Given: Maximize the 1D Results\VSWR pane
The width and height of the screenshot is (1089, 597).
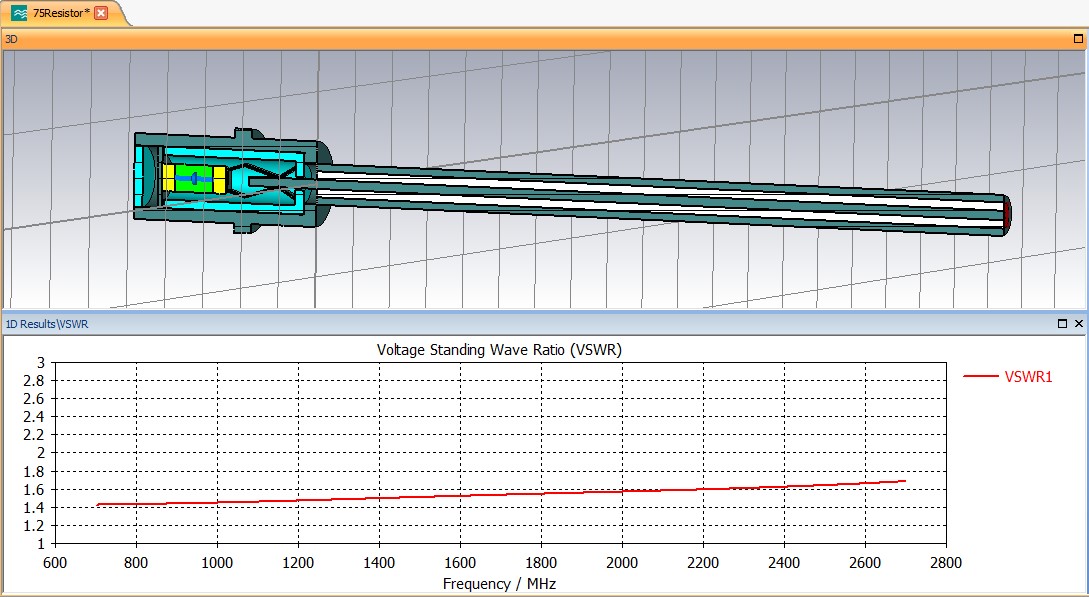Looking at the screenshot, I should (1063, 323).
